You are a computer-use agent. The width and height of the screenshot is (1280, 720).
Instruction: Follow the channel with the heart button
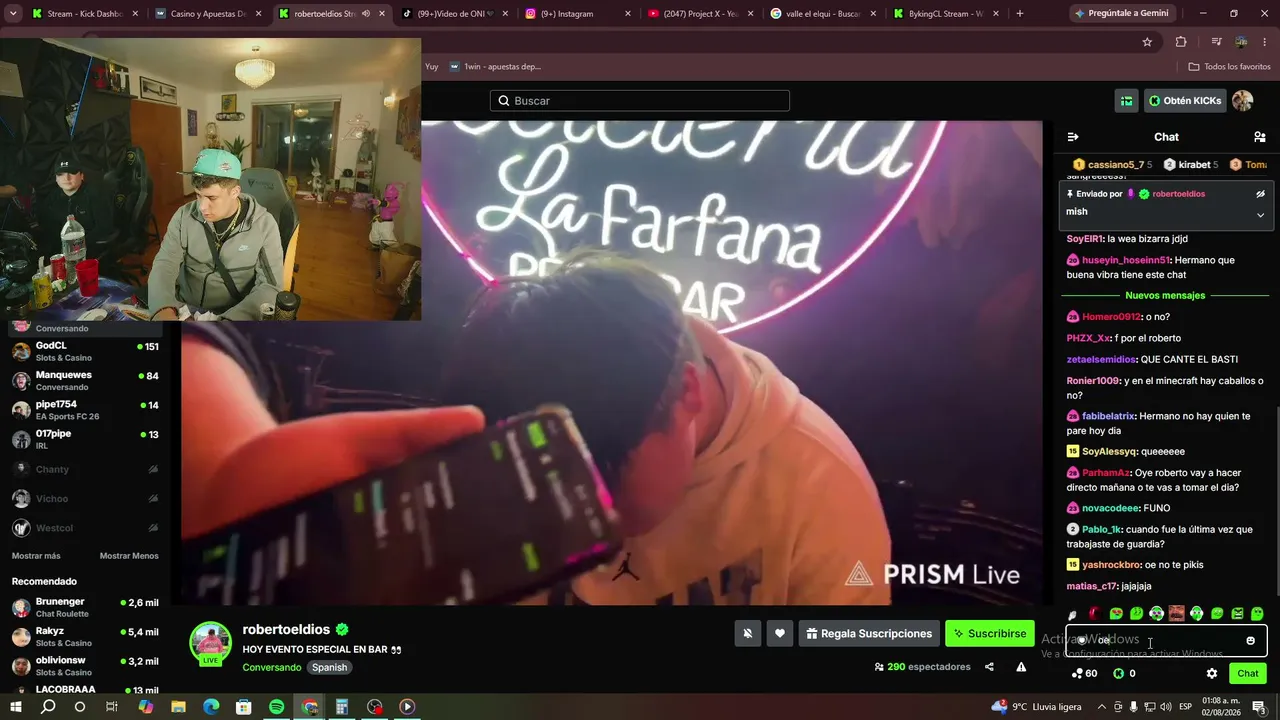pos(780,633)
